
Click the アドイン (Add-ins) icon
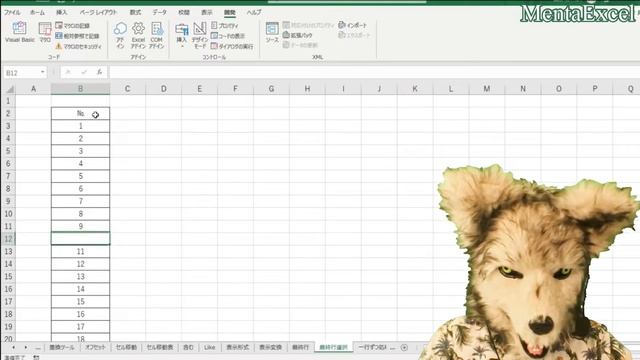click(x=120, y=35)
